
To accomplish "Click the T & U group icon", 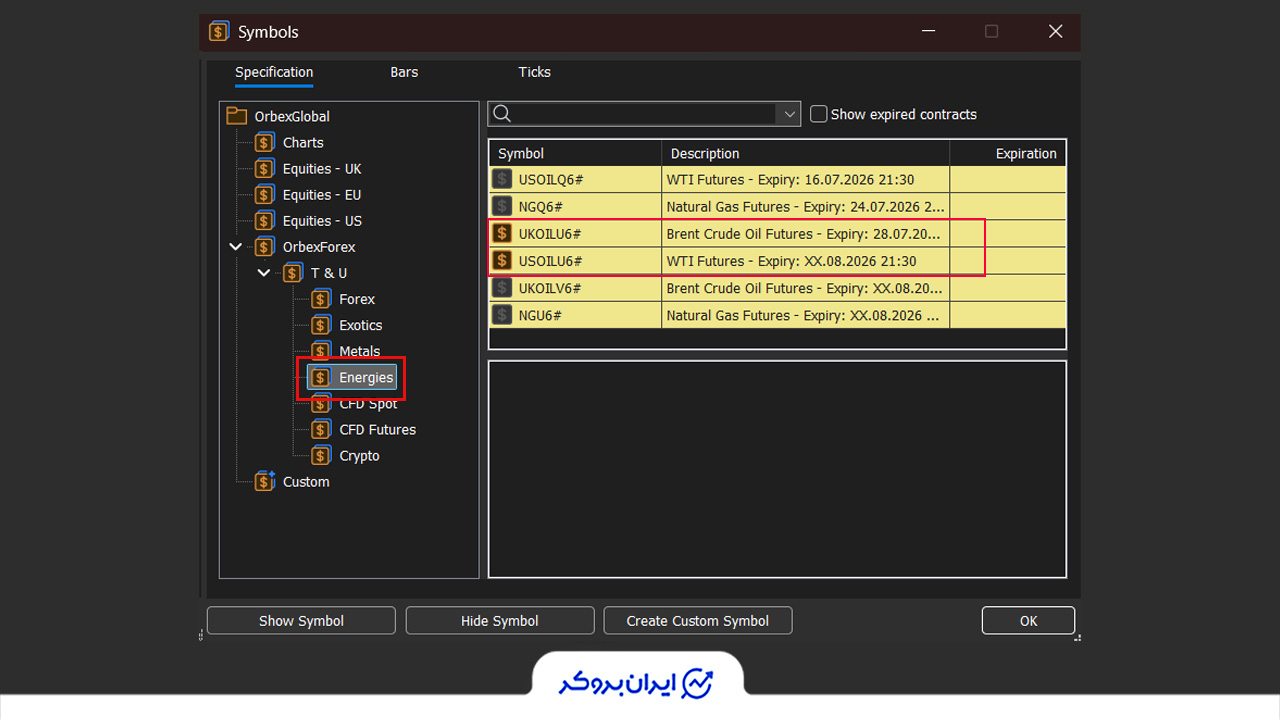I will [292, 273].
